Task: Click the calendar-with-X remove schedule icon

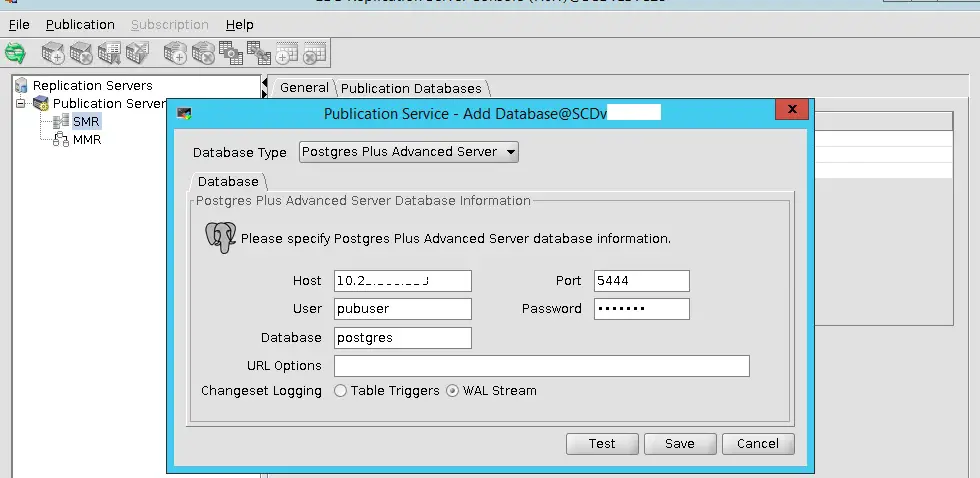Action: click(314, 53)
